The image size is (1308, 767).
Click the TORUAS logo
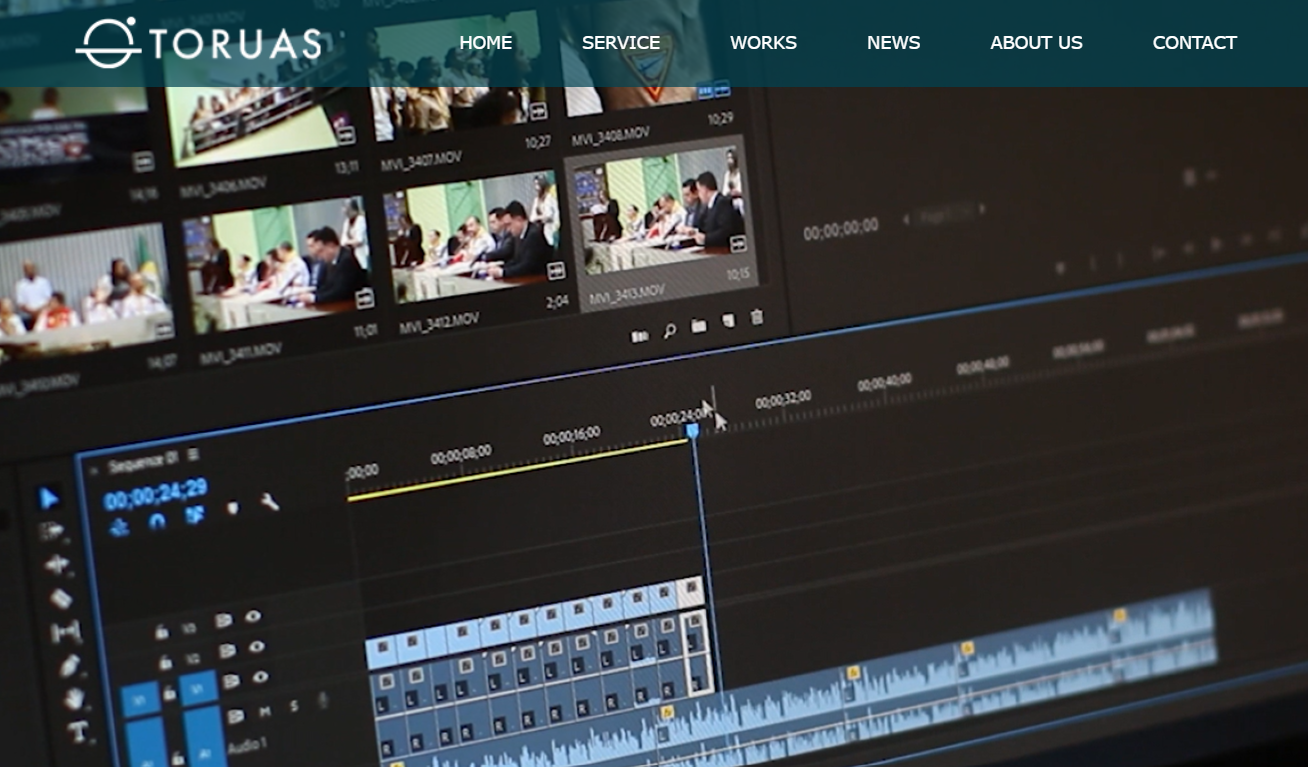tap(199, 42)
